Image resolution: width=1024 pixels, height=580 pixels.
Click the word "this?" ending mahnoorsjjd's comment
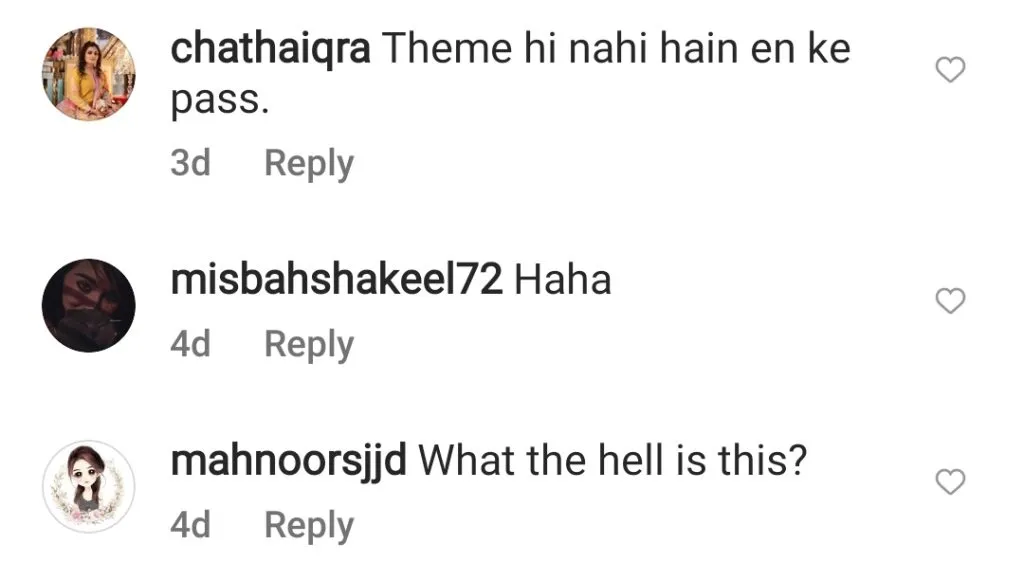tap(763, 460)
